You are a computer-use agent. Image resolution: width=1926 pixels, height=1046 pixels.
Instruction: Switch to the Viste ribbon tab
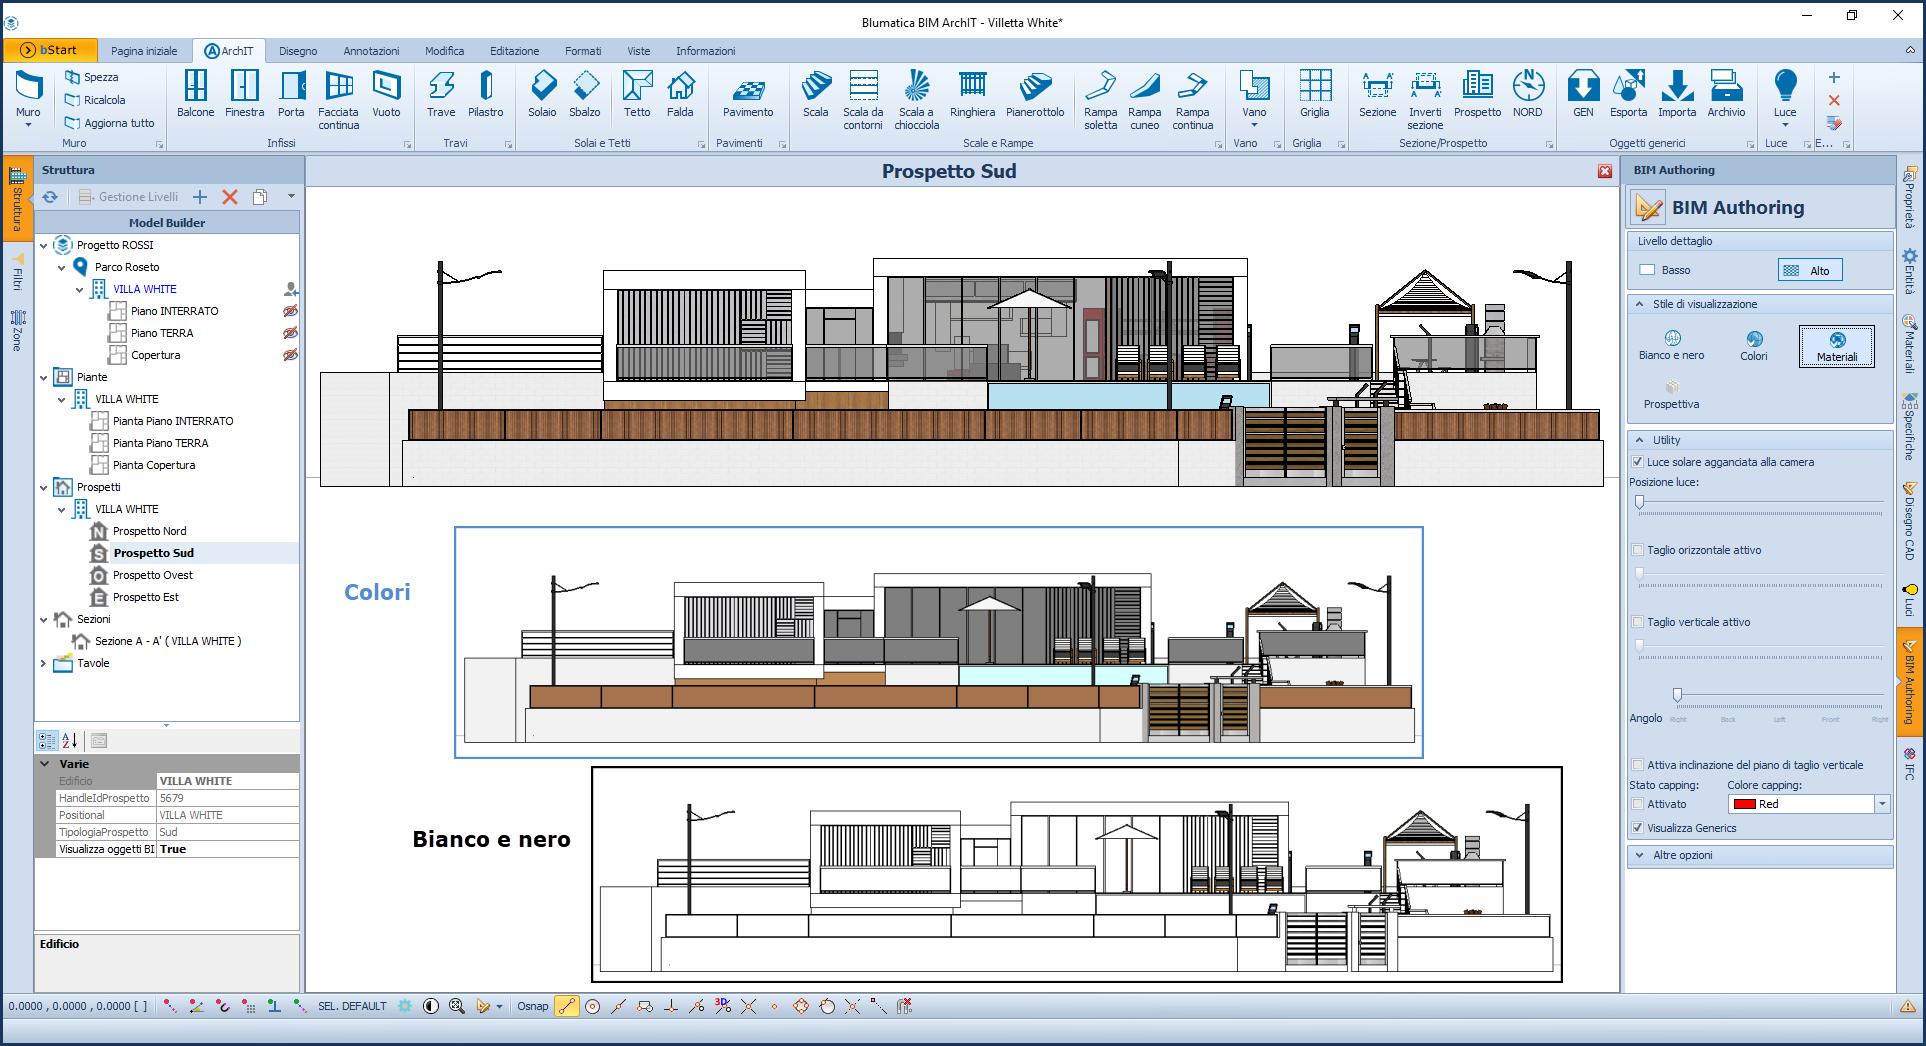click(638, 51)
